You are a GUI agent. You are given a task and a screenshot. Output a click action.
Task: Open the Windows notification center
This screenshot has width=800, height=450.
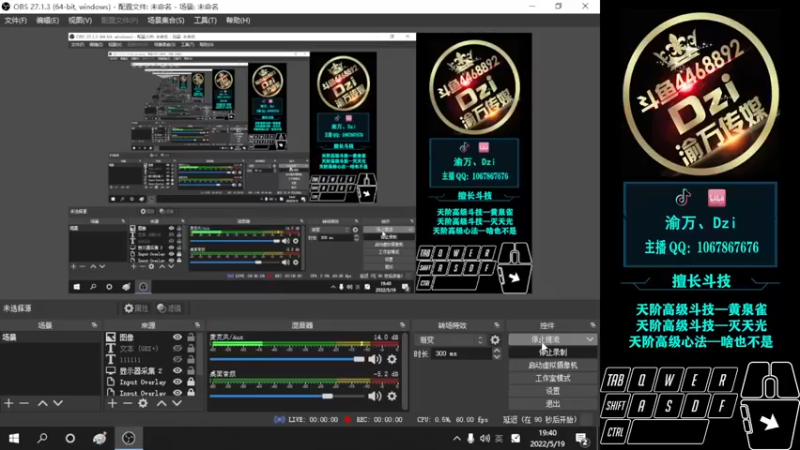pyautogui.click(x=582, y=438)
